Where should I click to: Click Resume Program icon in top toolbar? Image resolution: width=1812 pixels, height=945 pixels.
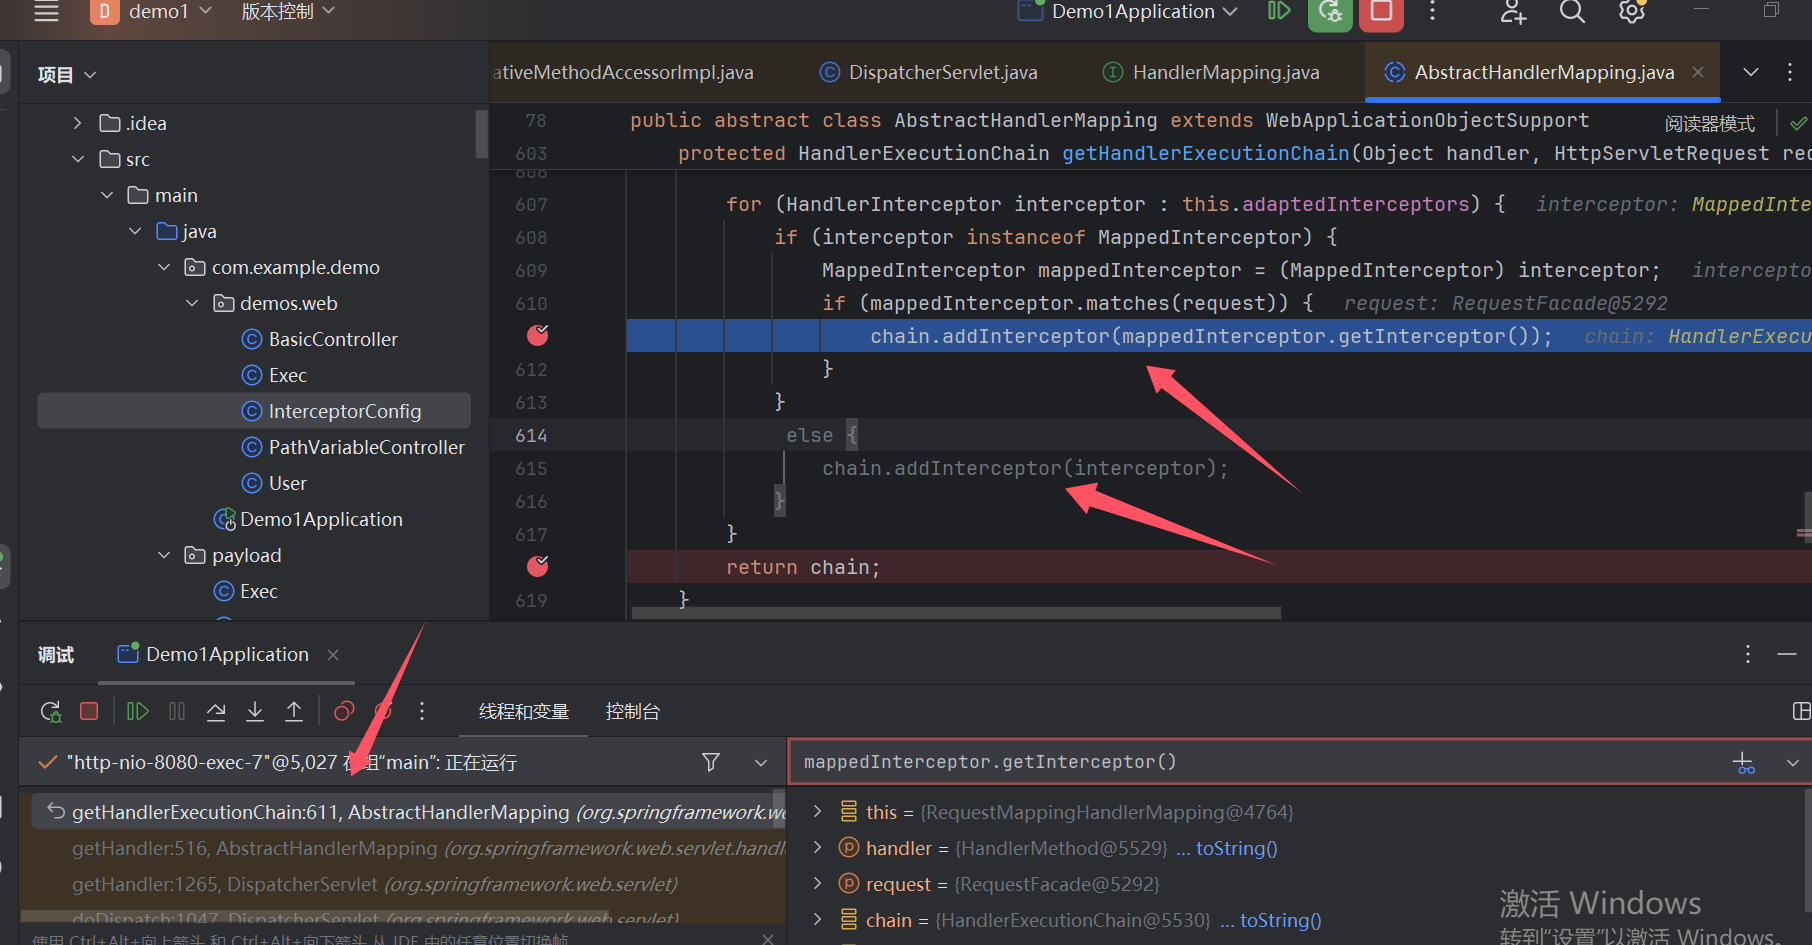[x=1279, y=11]
